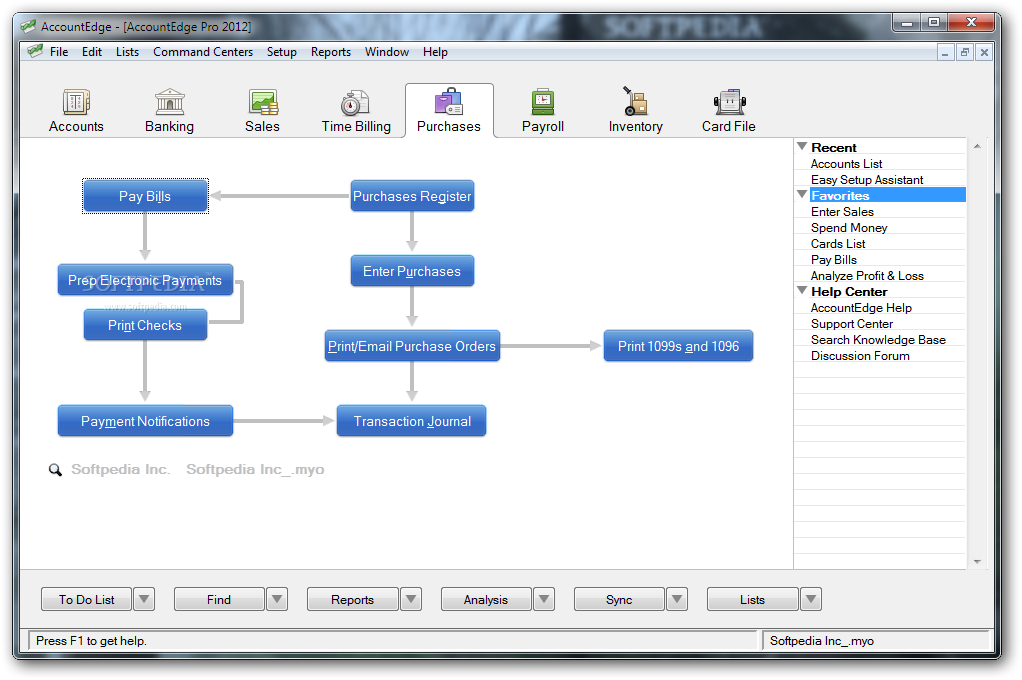Screen dimensions: 1022x680
Task: Open the Inventory hand truck icon
Action: (635, 101)
